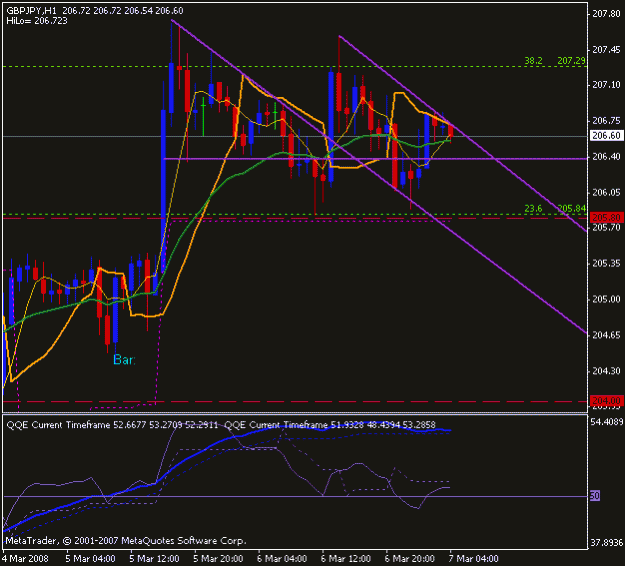Click the 205.35 price axis label
625x566 pixels.
[x=606, y=263]
